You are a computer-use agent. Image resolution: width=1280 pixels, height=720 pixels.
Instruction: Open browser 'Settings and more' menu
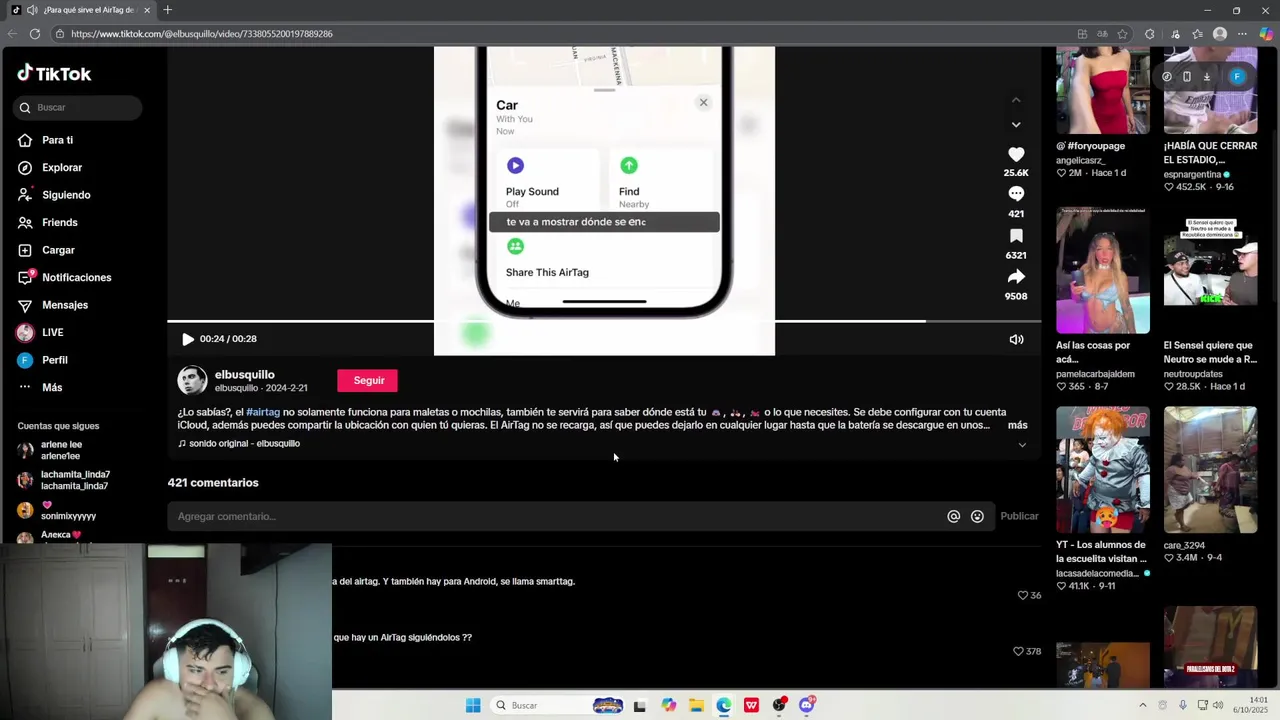coord(1243,34)
